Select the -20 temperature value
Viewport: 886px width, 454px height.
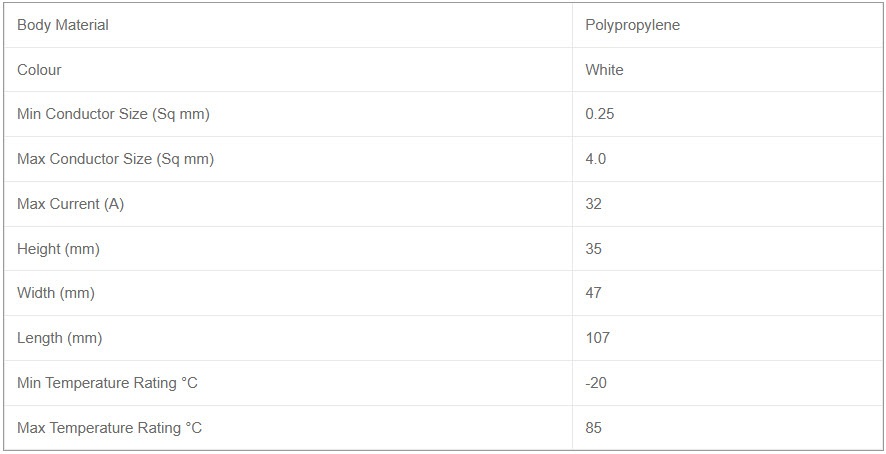click(596, 383)
